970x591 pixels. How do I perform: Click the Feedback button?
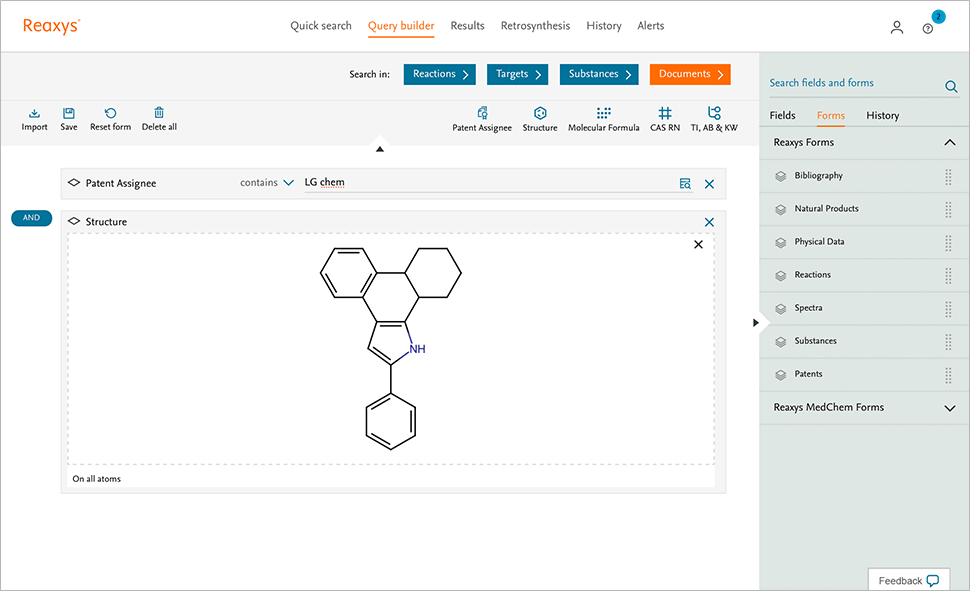click(x=908, y=580)
